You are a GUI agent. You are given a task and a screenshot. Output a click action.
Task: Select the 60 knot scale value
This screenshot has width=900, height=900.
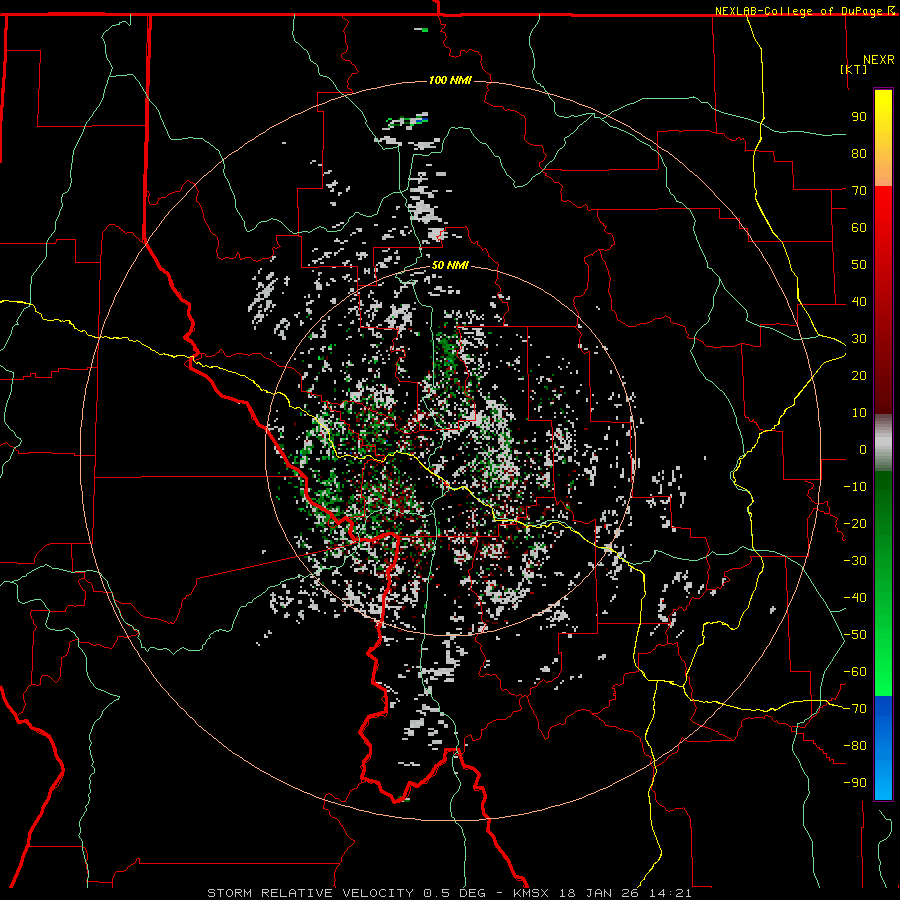click(859, 227)
